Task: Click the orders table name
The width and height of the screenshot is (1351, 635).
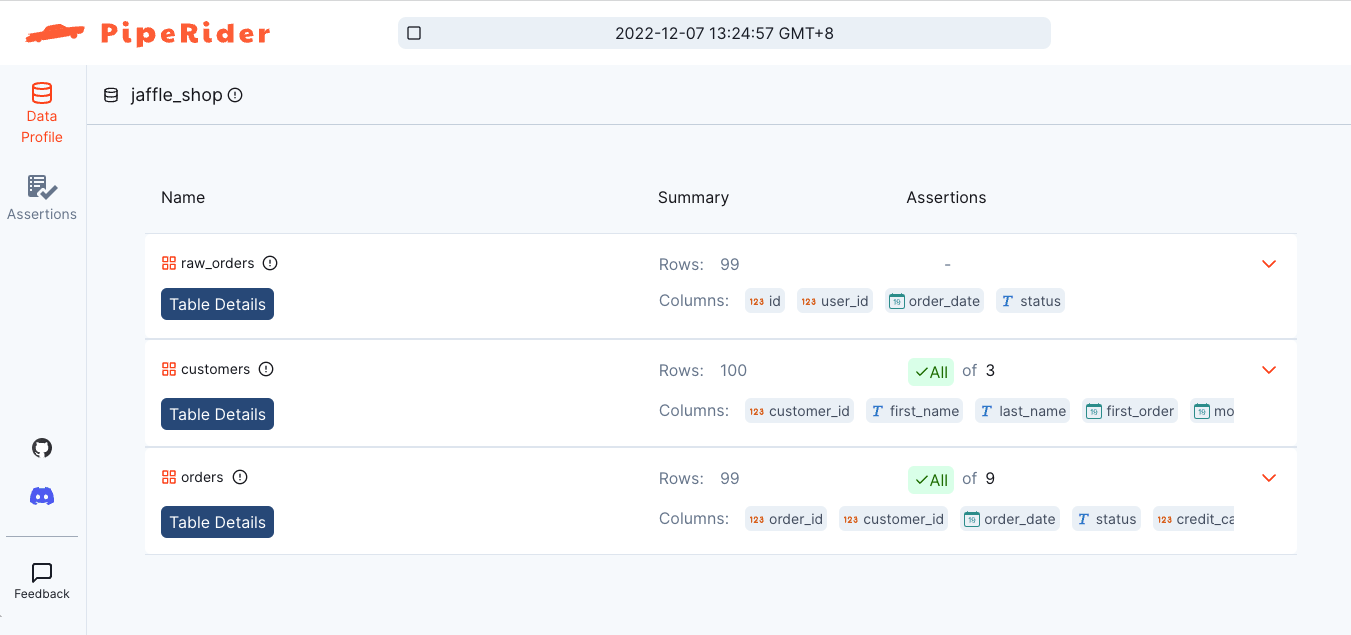Action: tap(202, 477)
